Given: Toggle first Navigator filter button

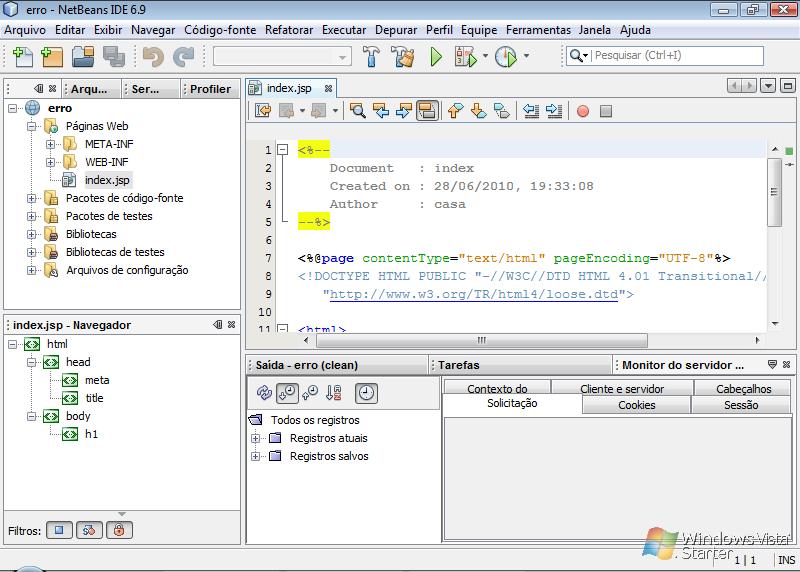Looking at the screenshot, I should tap(59, 530).
